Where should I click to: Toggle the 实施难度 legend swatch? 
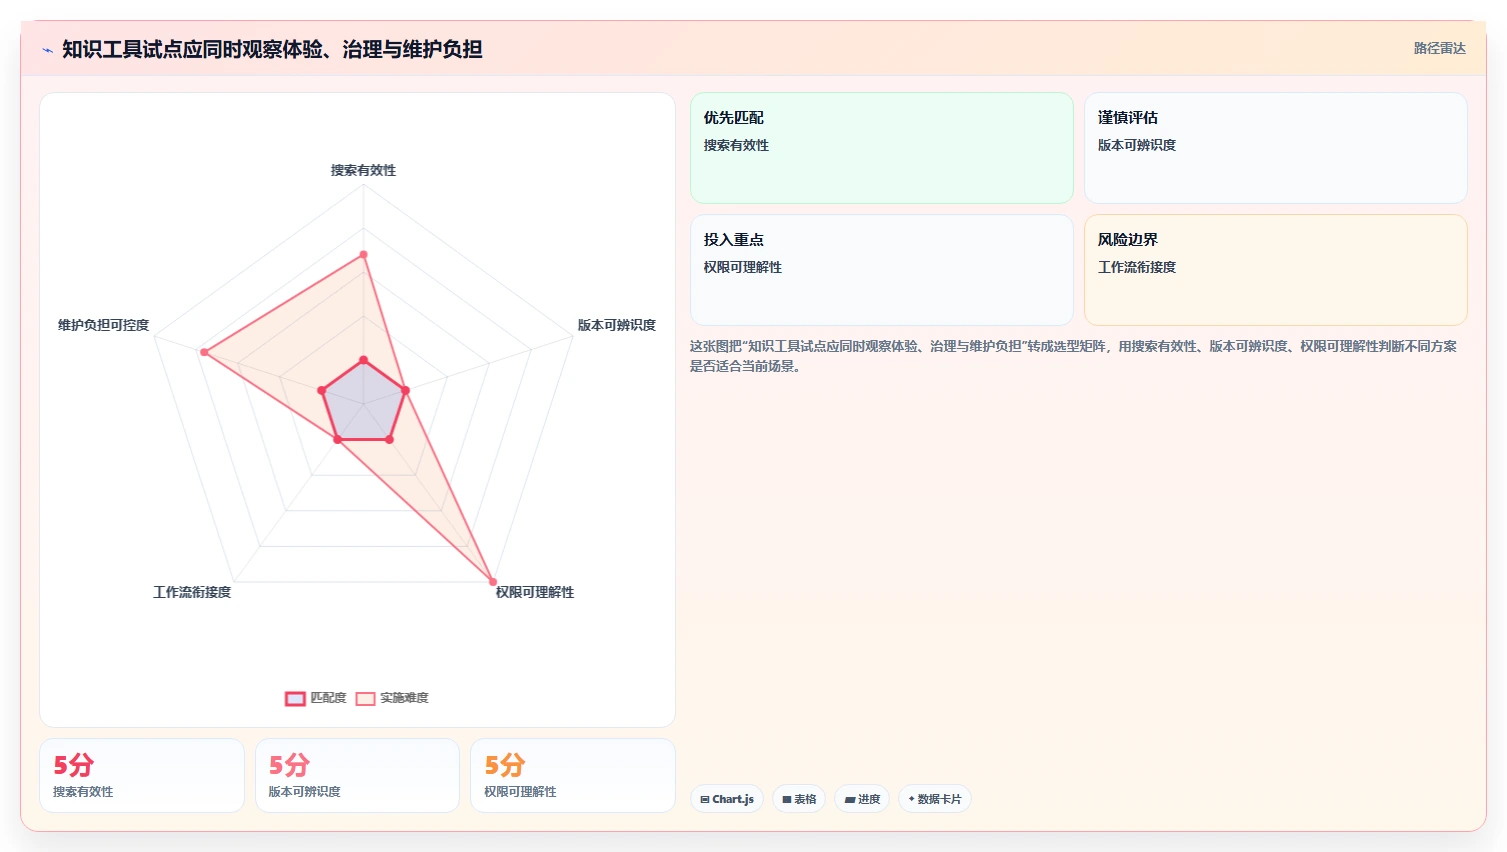(366, 698)
